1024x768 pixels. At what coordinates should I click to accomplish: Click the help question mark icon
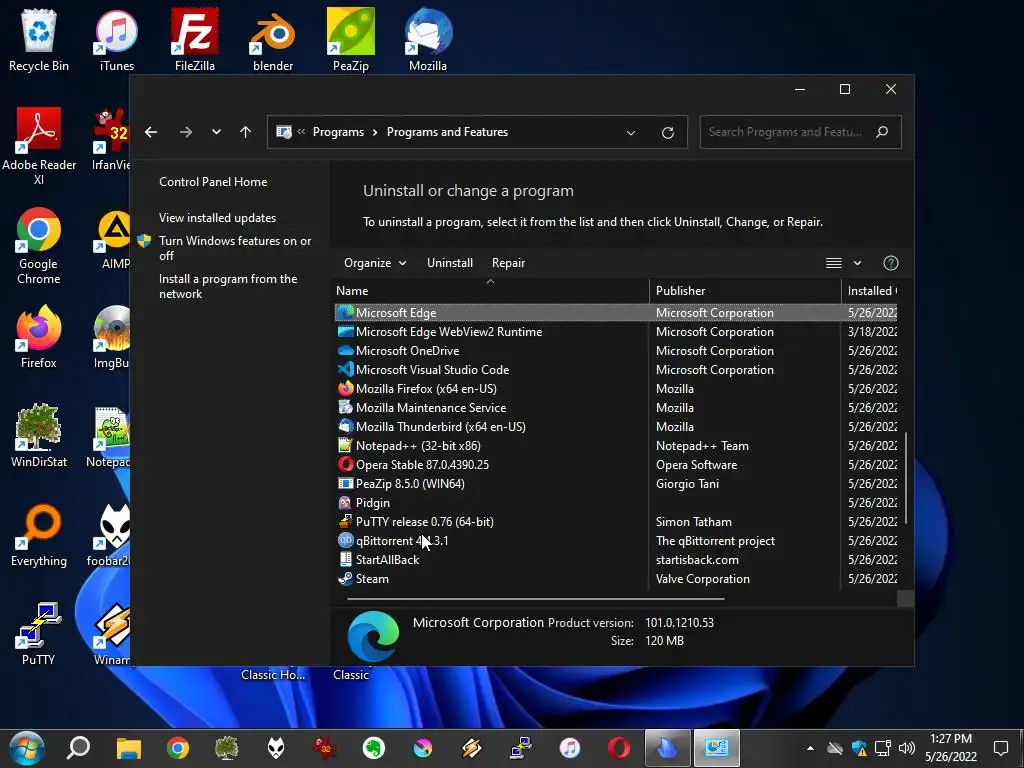click(x=891, y=263)
